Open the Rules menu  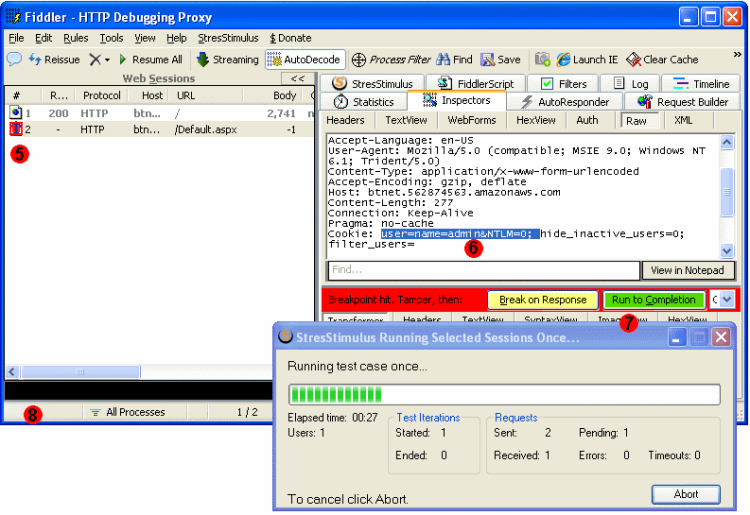[76, 38]
